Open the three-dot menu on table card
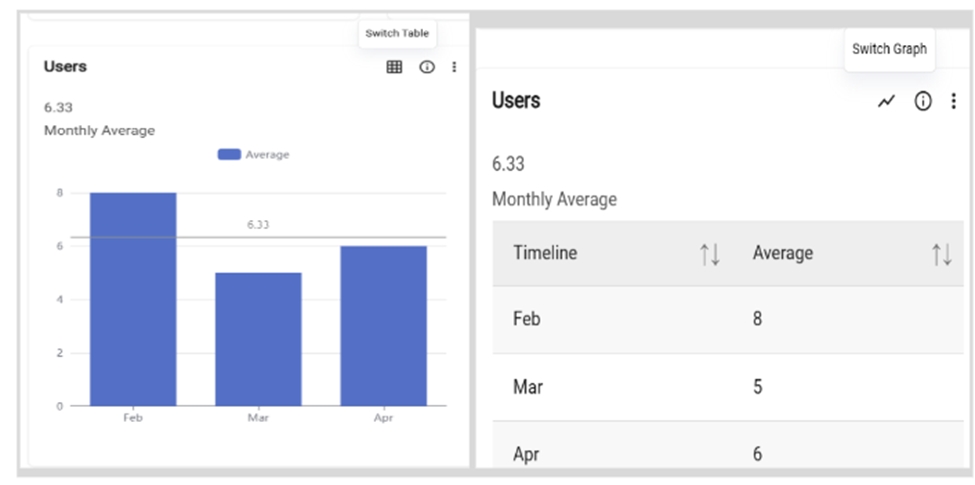The width and height of the screenshot is (975, 485). (953, 101)
